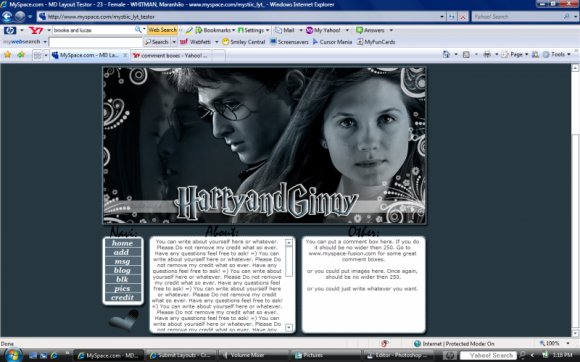
Task: Click the taskbar Yahoo! Search deskbar field
Action: tap(488, 355)
